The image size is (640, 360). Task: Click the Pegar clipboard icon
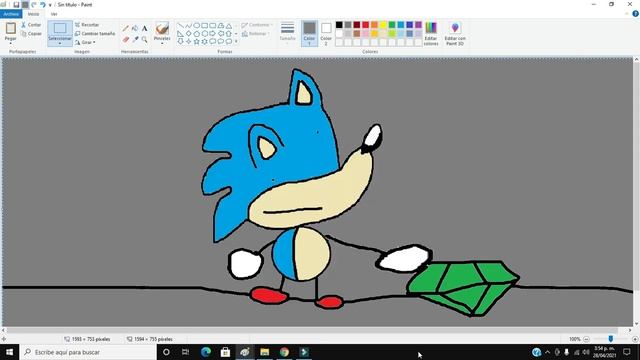[x=11, y=28]
